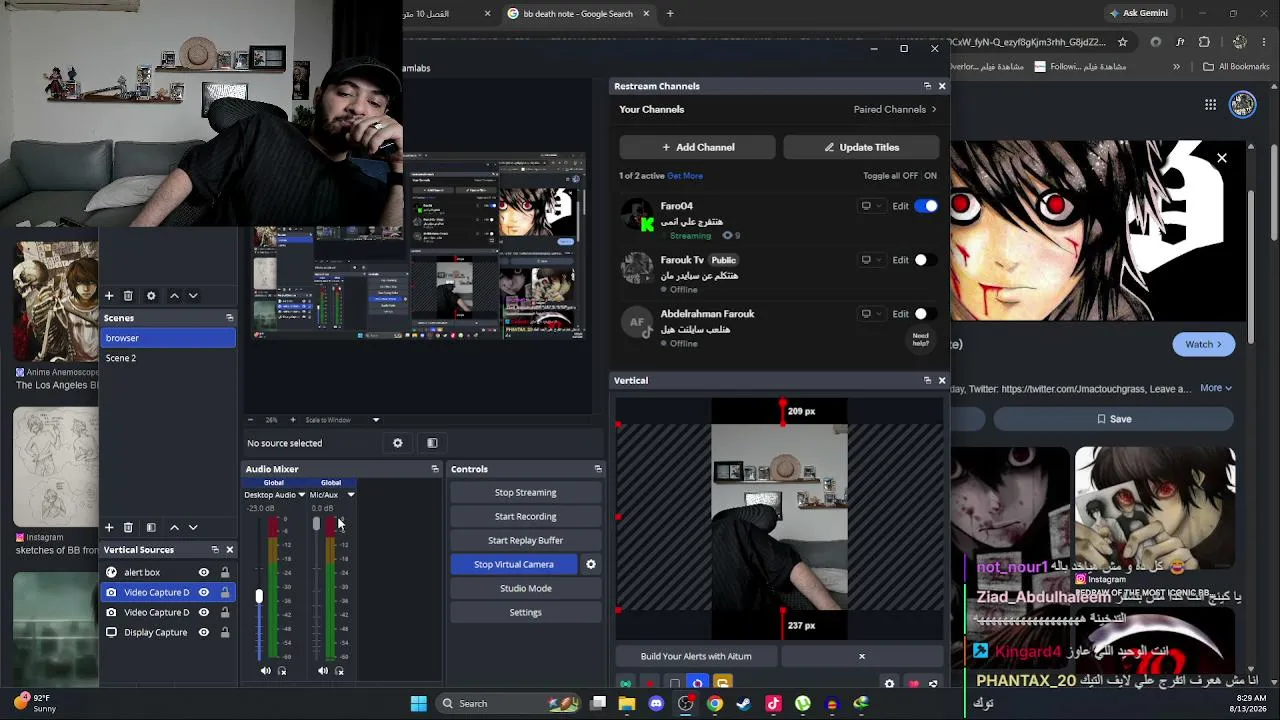Open source properties gear in the upper sources toolbar
The height and width of the screenshot is (720, 1280).
pyautogui.click(x=151, y=296)
